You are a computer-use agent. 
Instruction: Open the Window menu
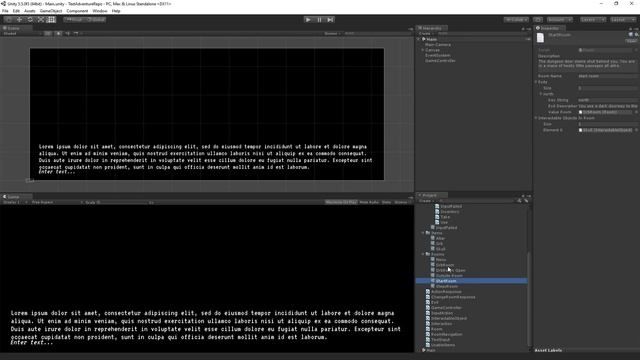(x=100, y=11)
